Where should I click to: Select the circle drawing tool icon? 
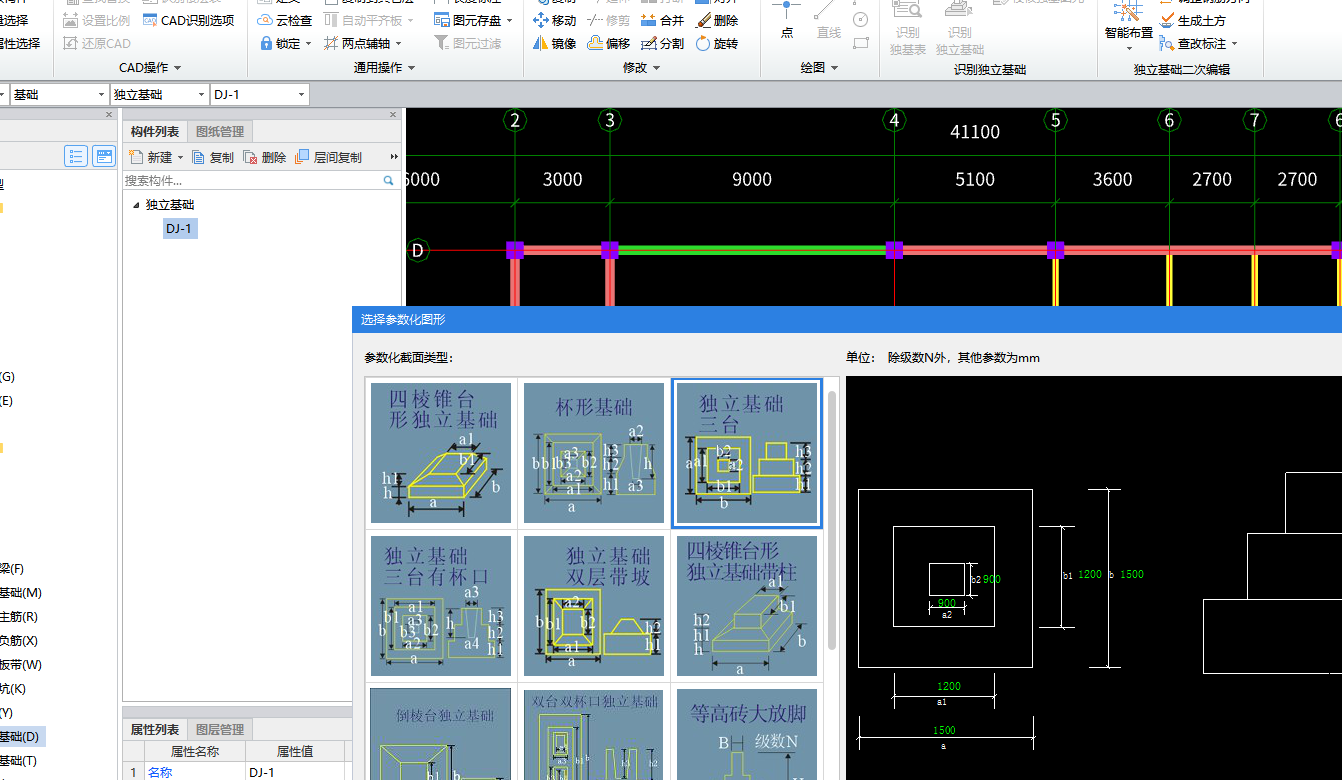click(861, 19)
